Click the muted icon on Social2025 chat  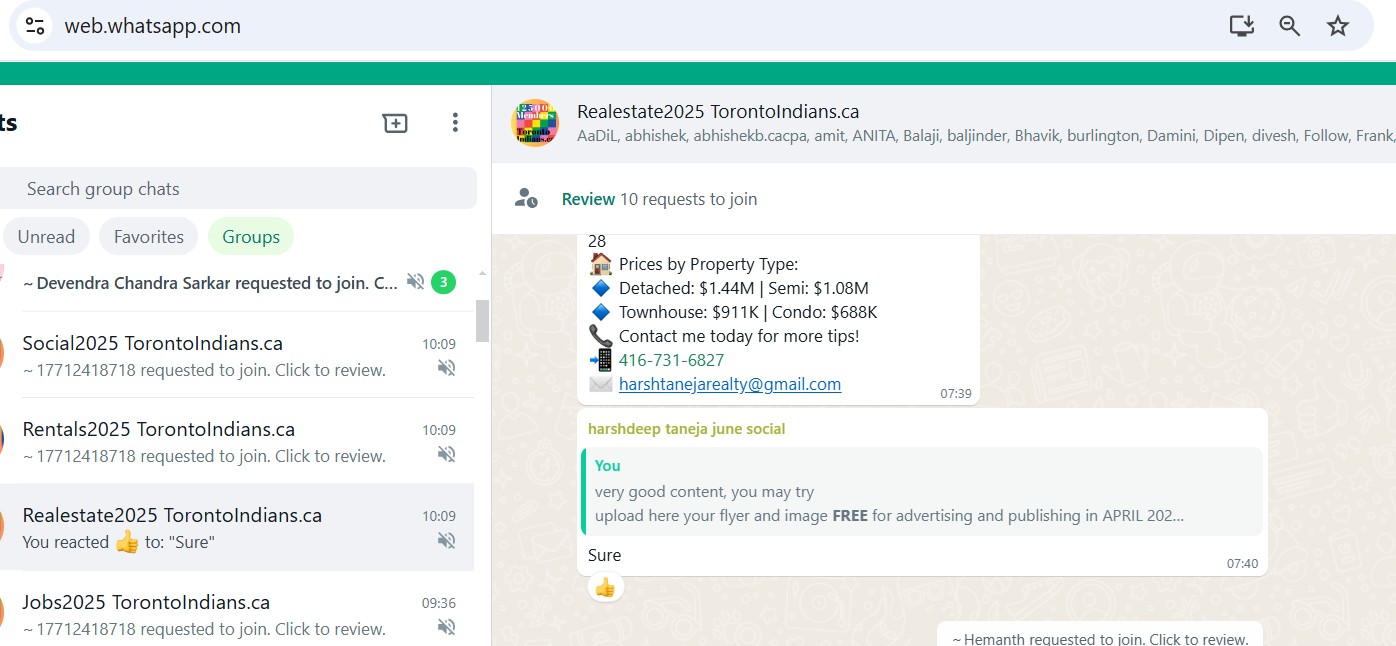pos(446,368)
